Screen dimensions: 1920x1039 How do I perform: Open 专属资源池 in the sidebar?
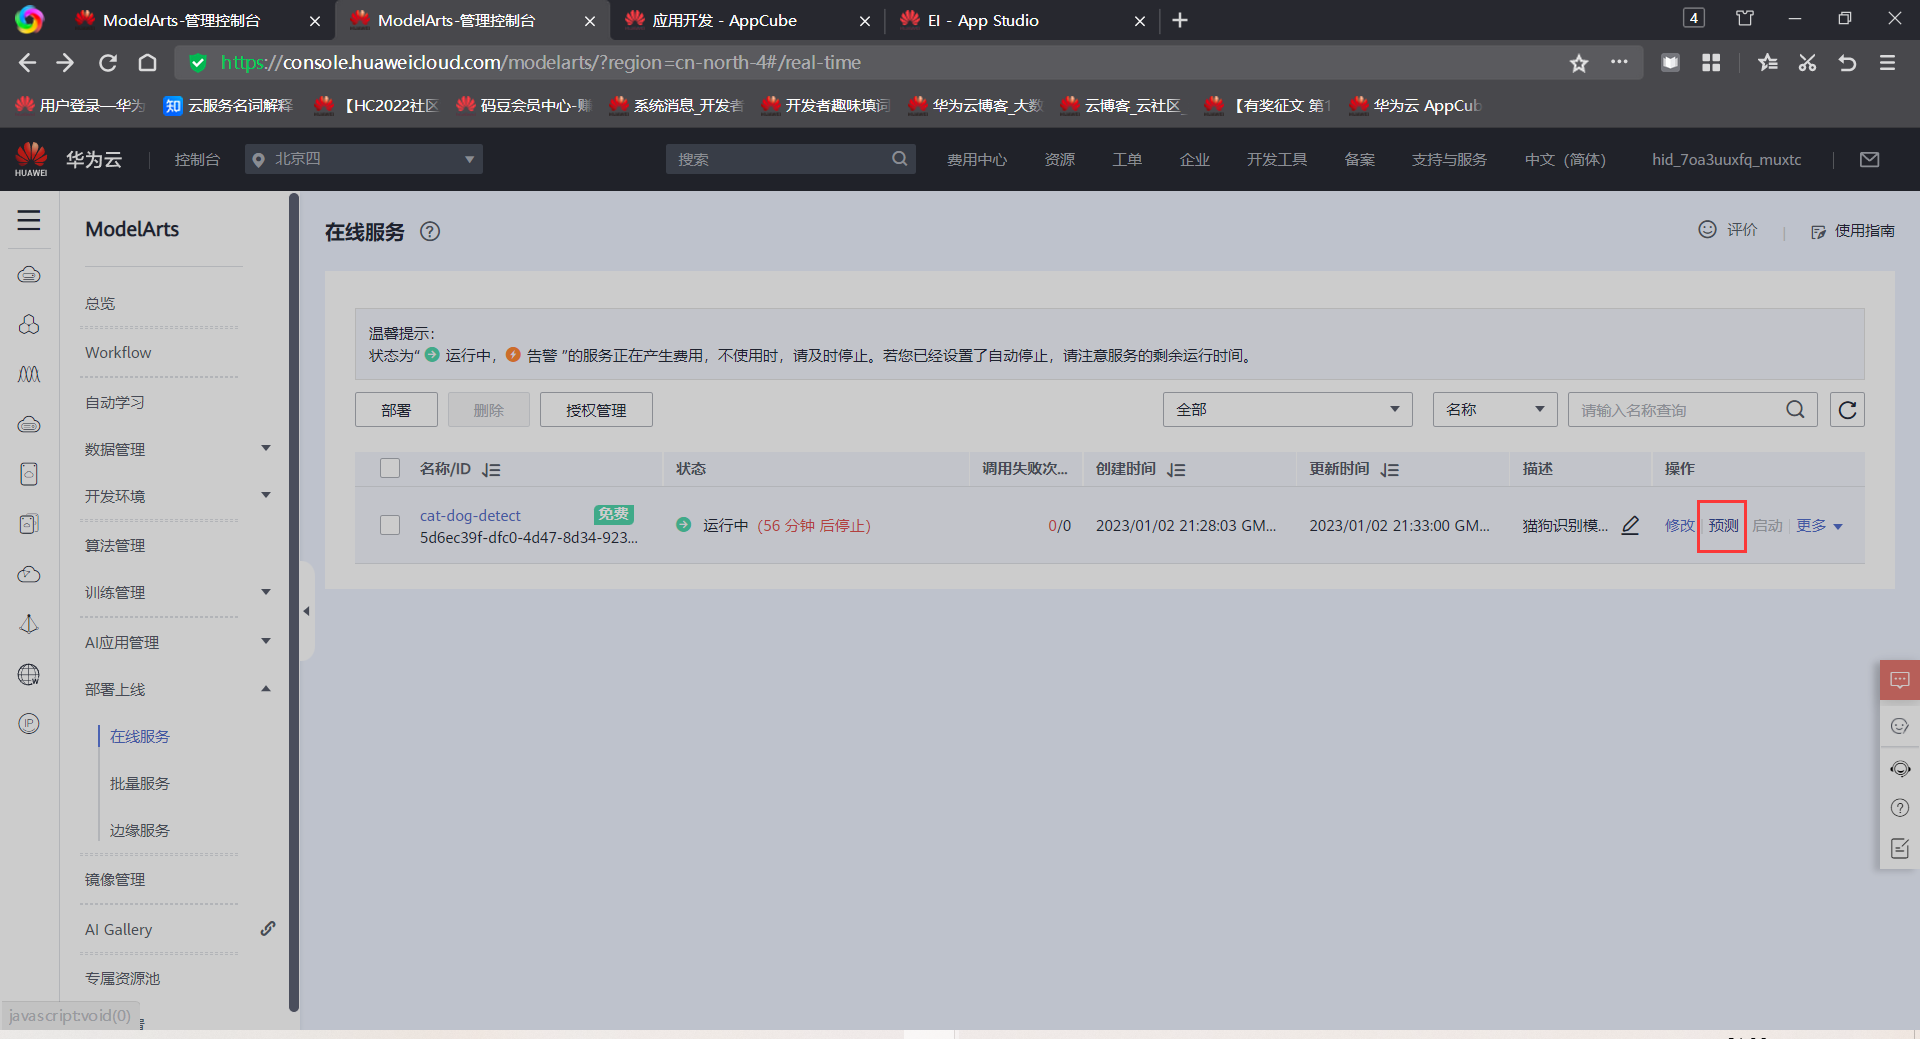122,978
